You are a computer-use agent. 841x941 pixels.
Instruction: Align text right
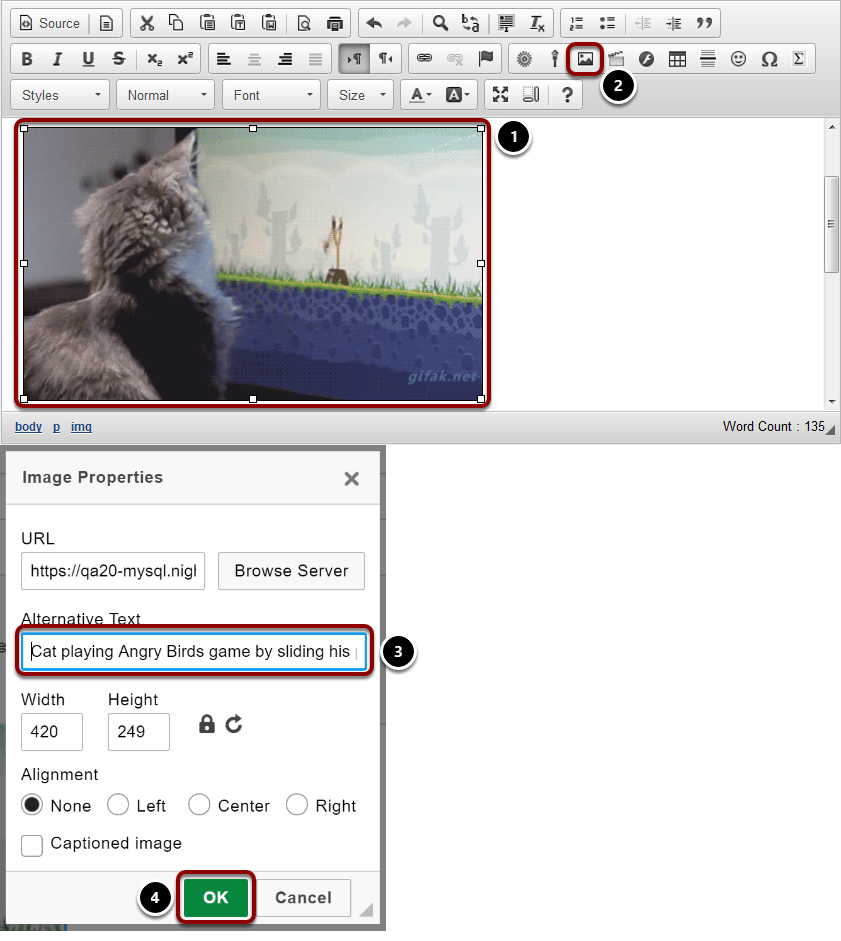pos(285,59)
